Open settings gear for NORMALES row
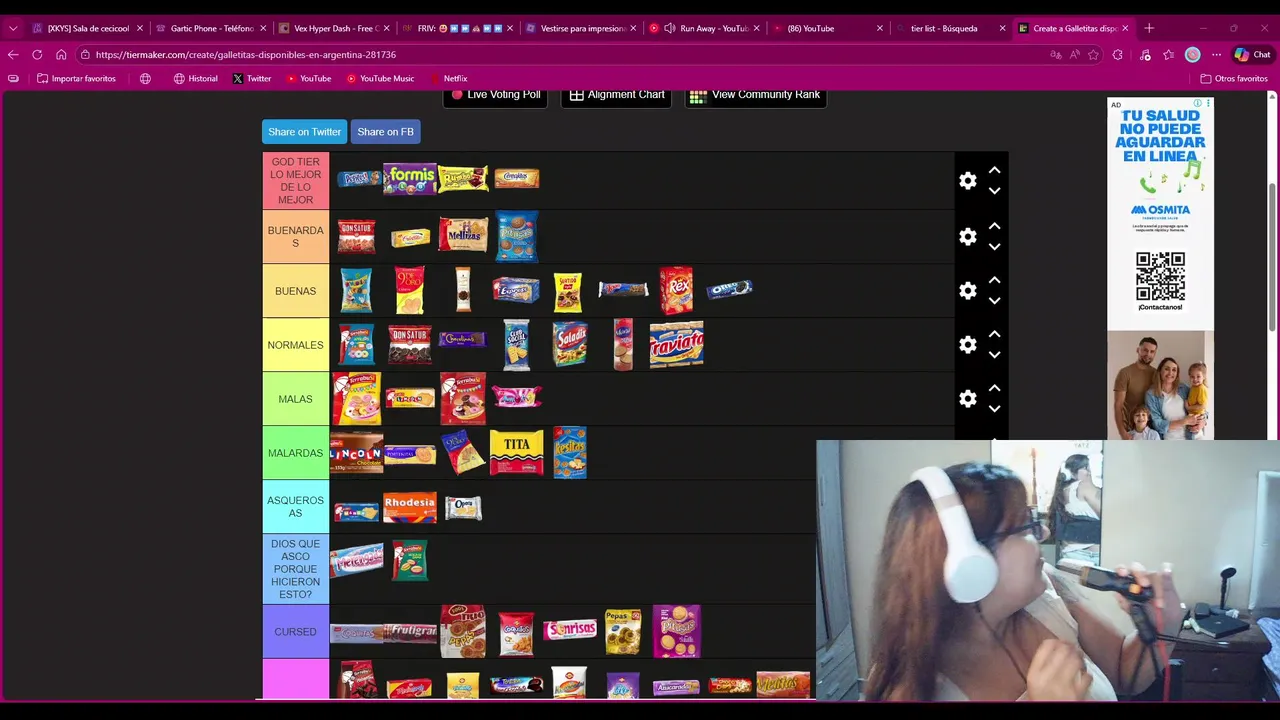 967,345
